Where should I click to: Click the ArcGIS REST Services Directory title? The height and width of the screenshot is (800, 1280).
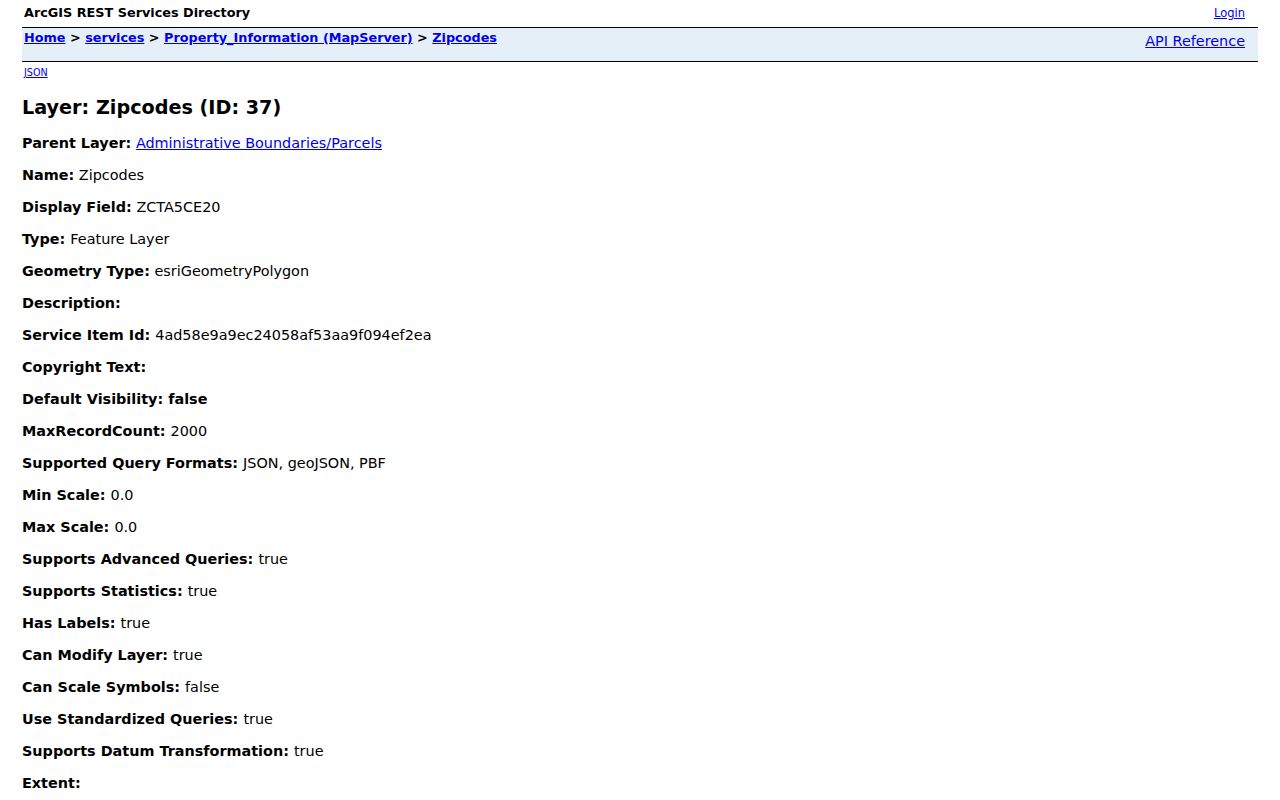[x=137, y=13]
